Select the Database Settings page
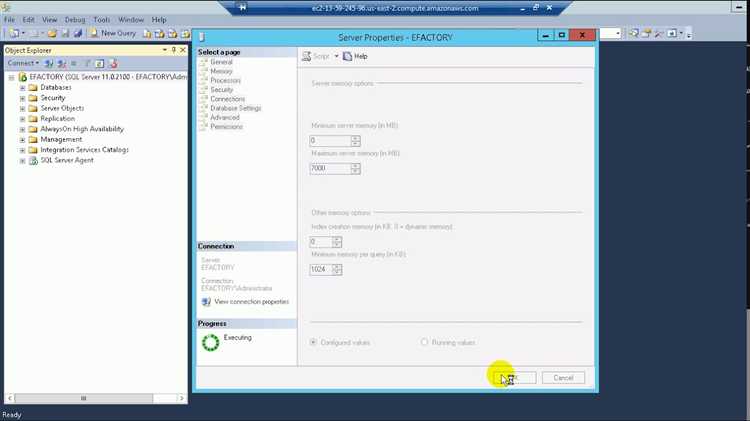 coord(236,108)
